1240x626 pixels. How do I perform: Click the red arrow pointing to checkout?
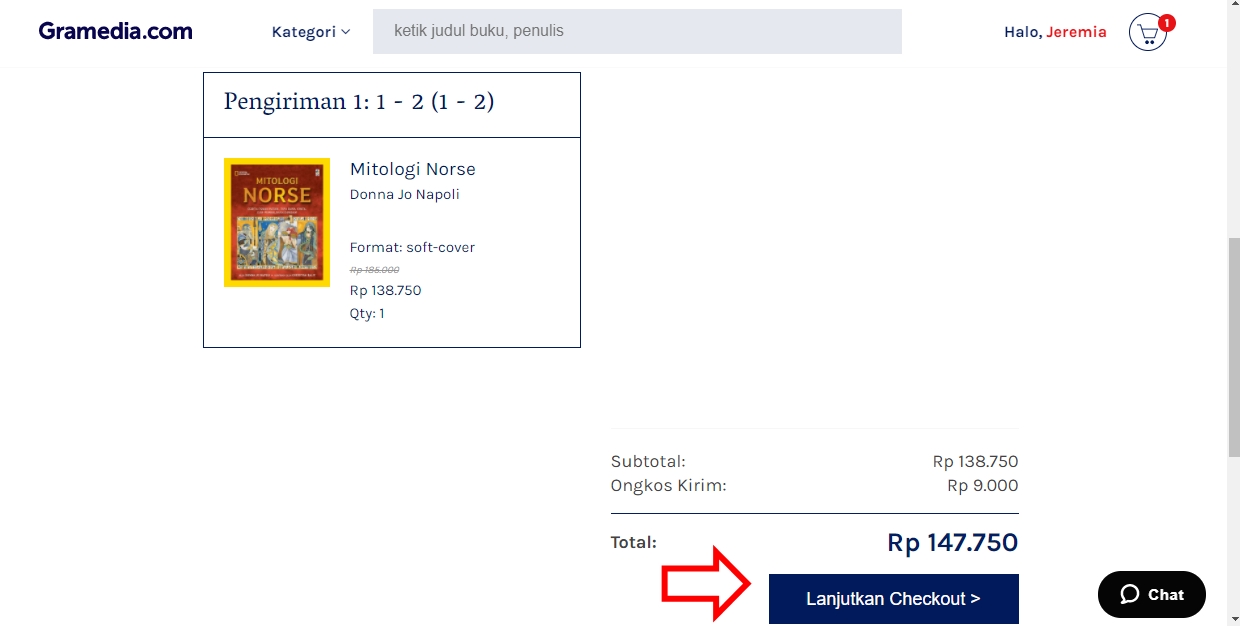706,583
